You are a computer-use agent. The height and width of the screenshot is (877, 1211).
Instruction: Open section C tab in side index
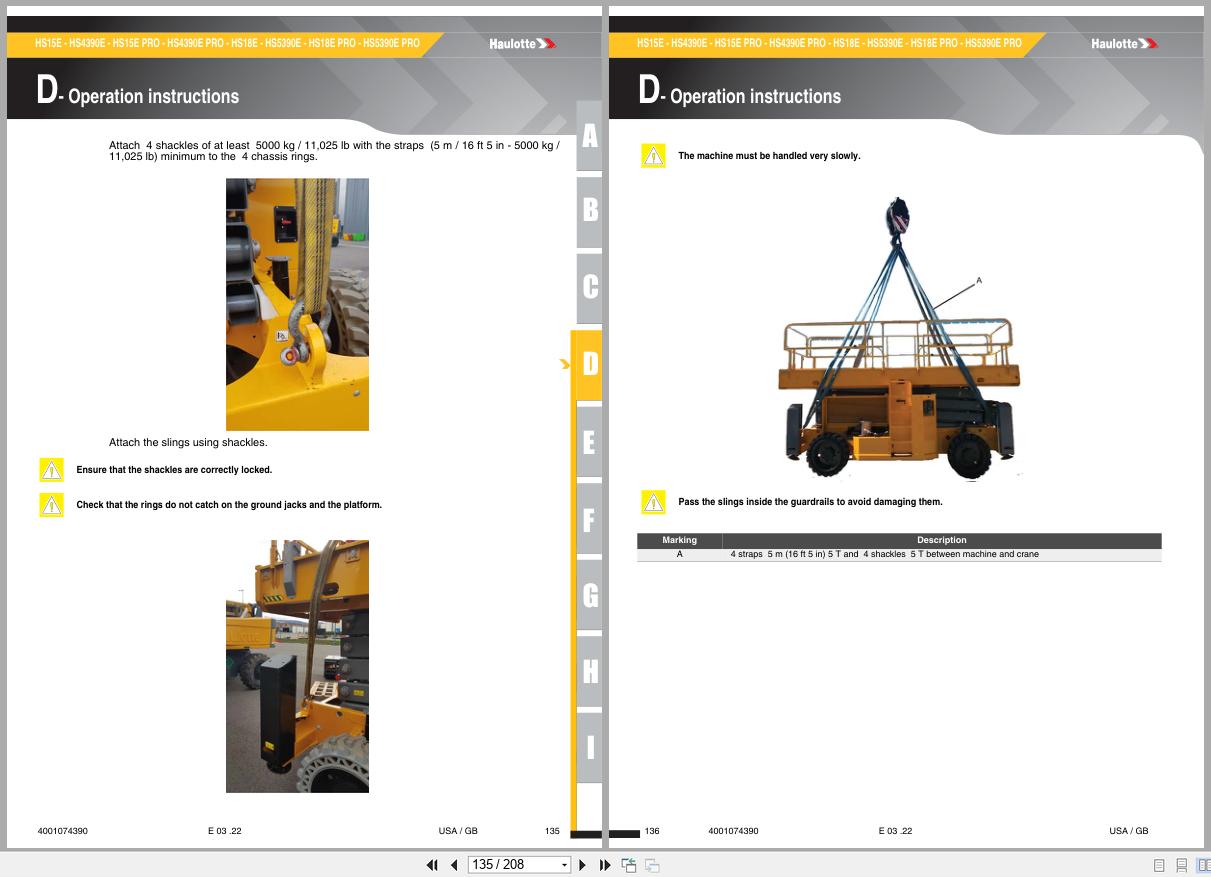click(589, 287)
